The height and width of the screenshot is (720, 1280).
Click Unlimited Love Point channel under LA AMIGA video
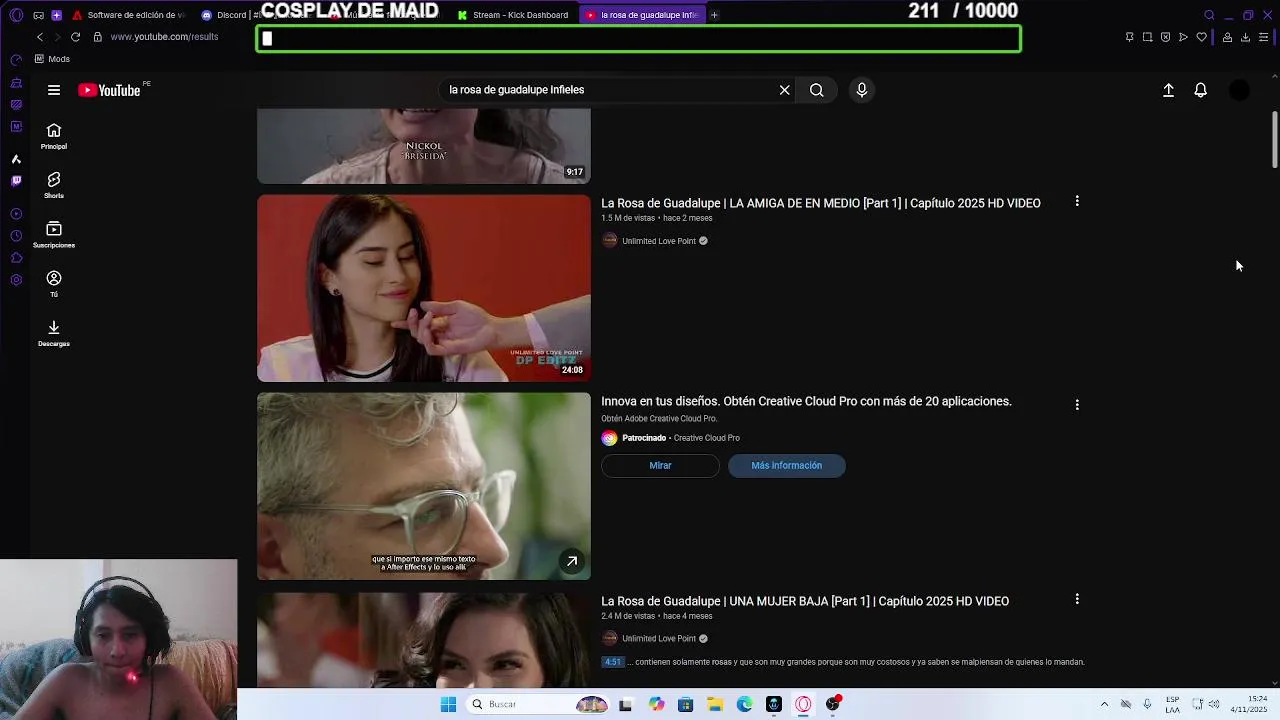[659, 241]
